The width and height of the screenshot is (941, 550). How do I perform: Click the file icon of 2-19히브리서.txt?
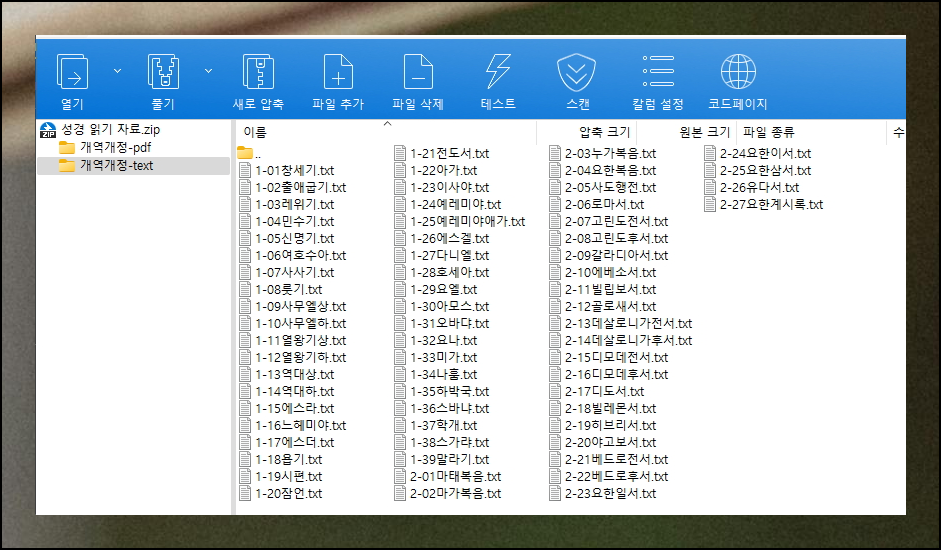tap(555, 426)
